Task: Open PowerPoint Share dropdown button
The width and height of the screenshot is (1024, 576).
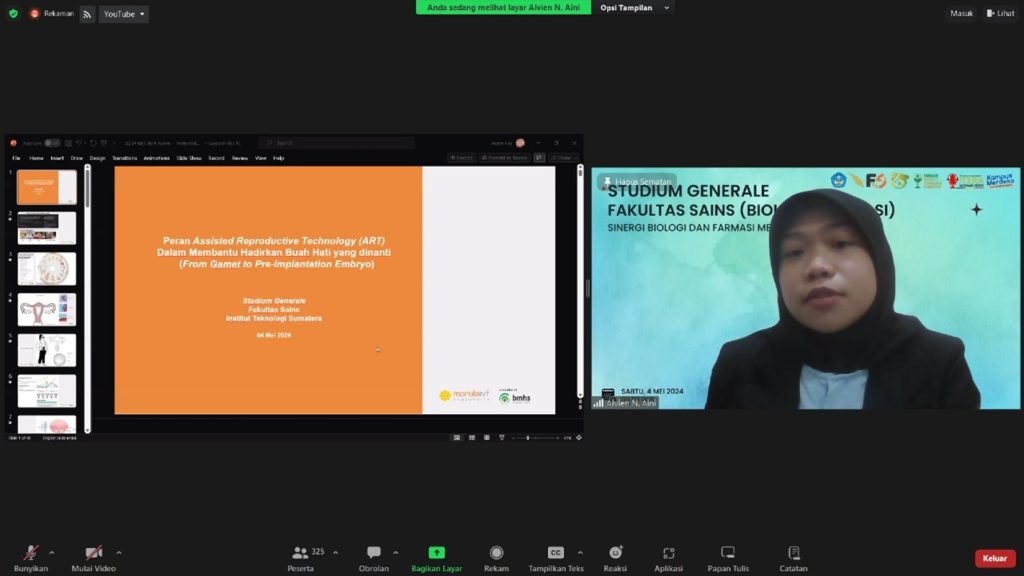Action: pos(564,157)
